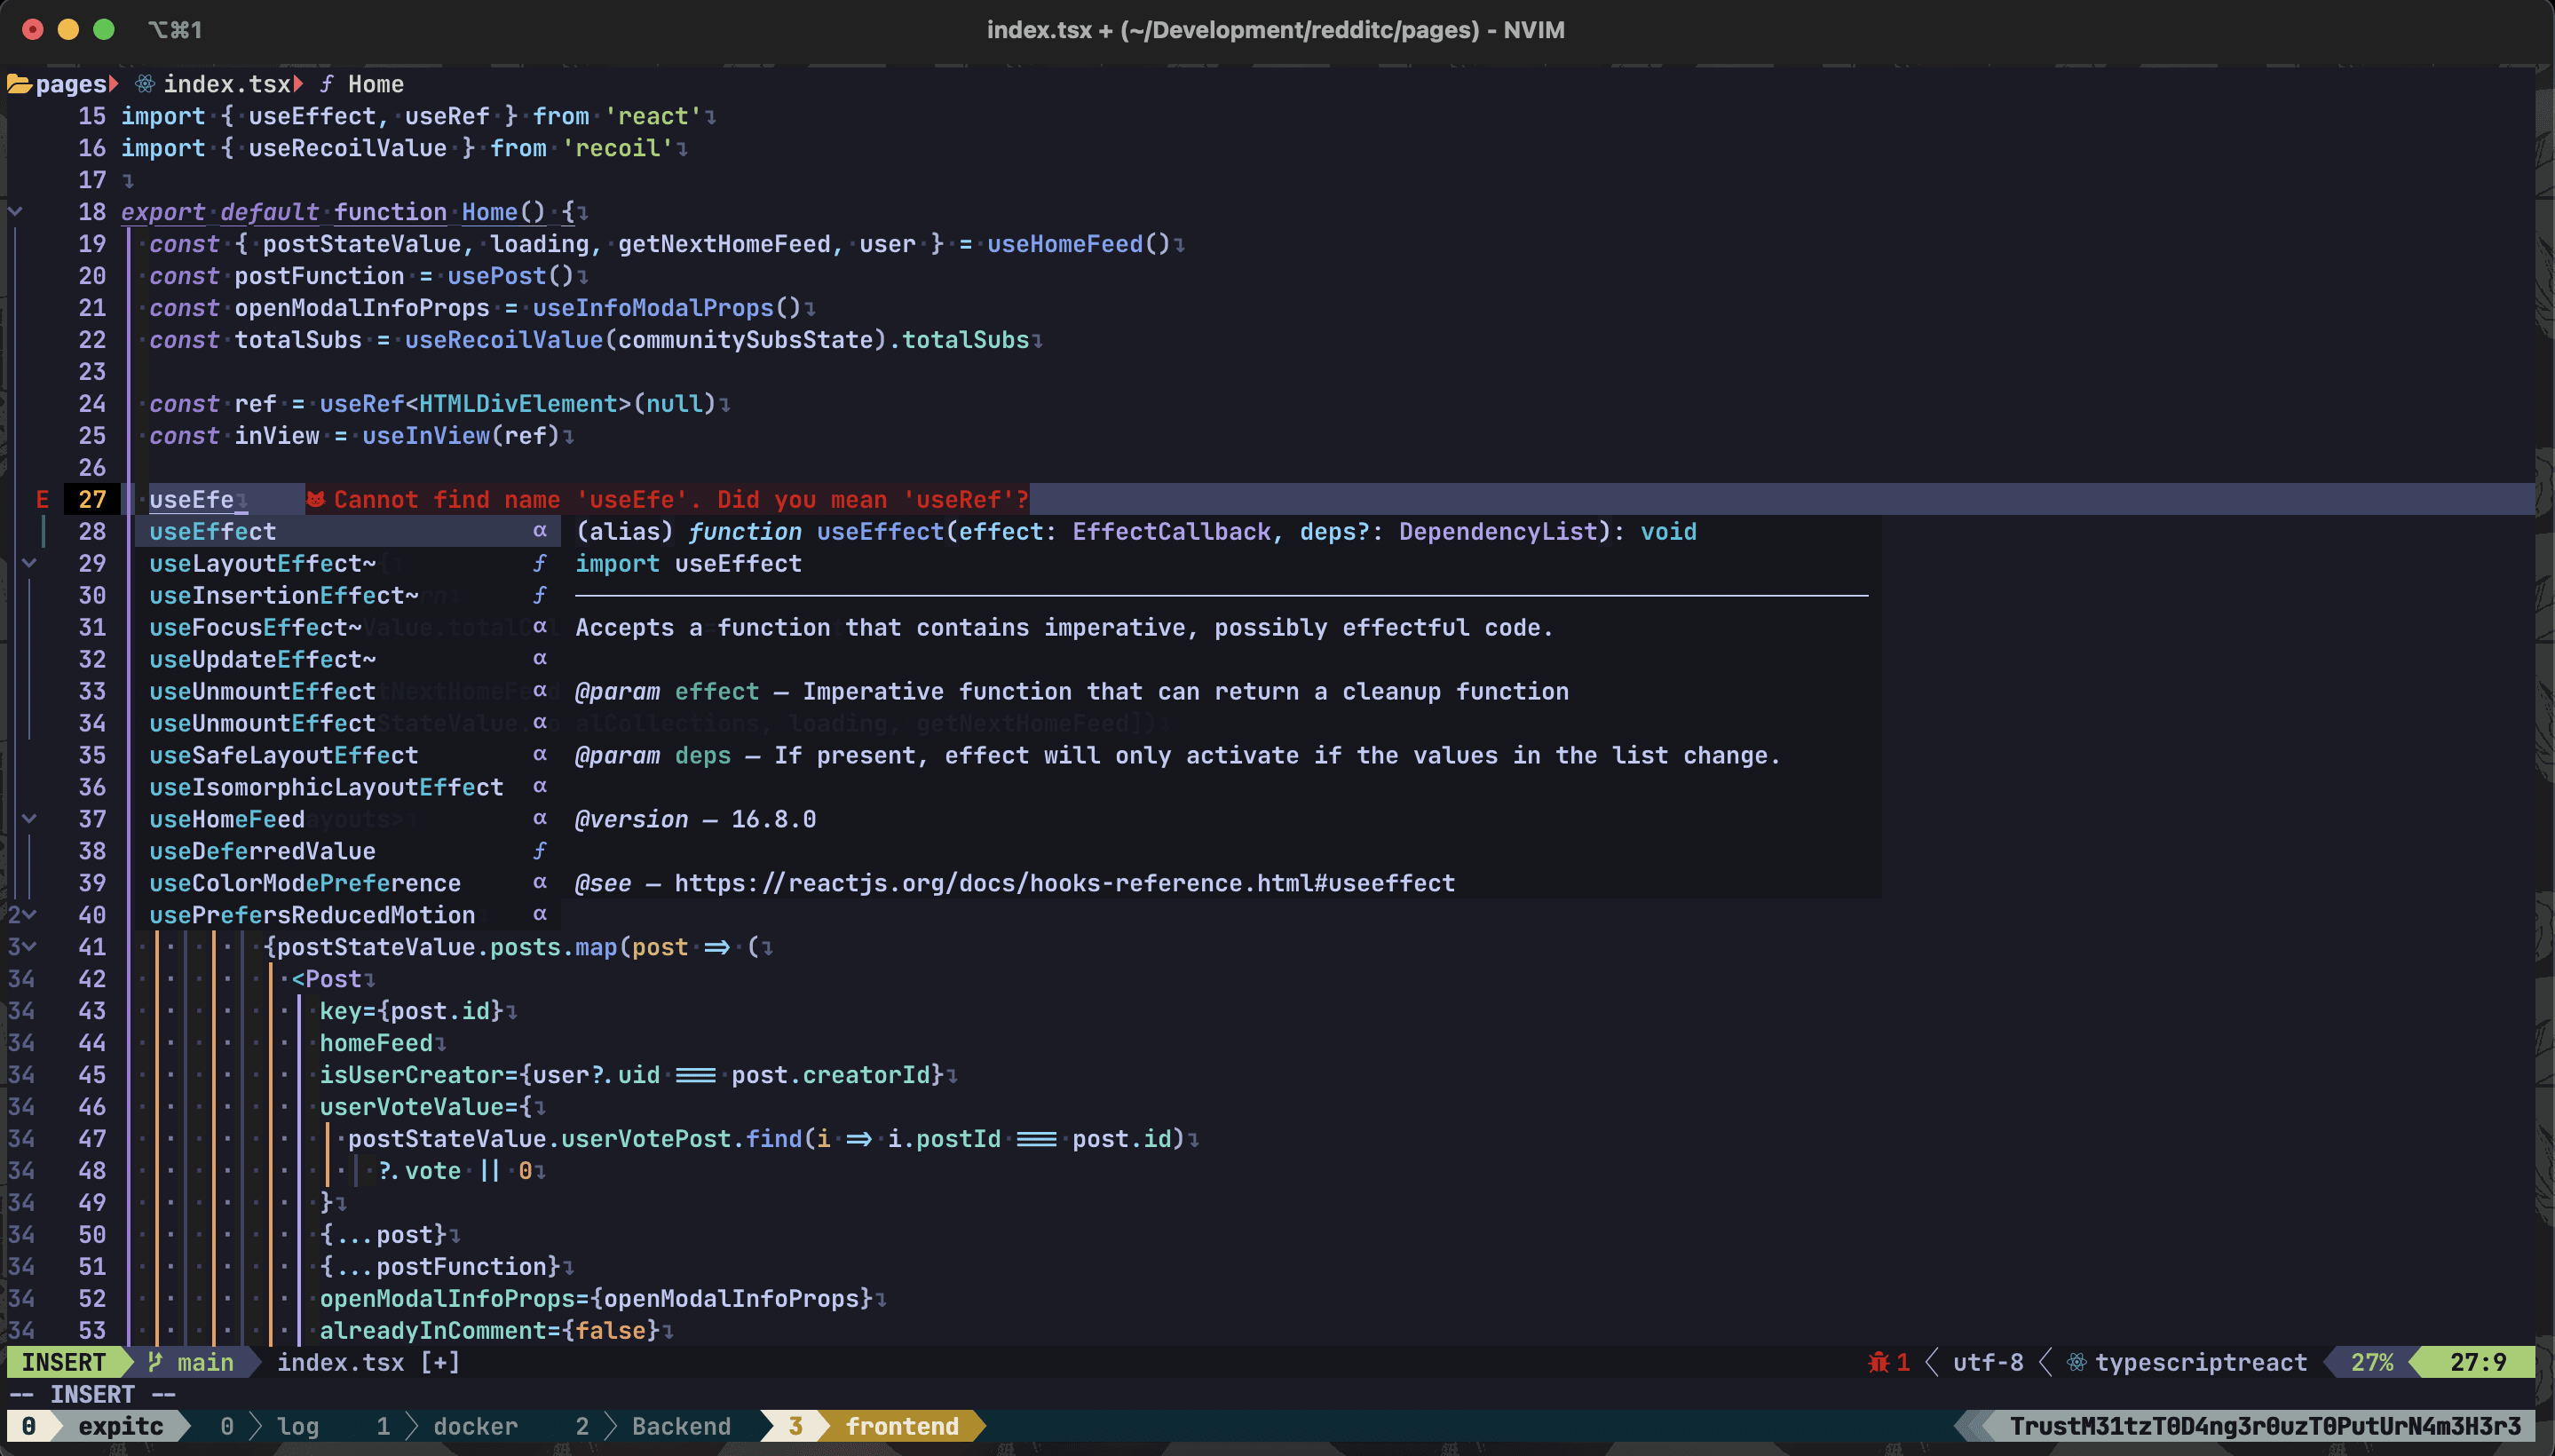Click the typescriptreact filetype indicator
The image size is (2555, 1456).
(x=2201, y=1362)
